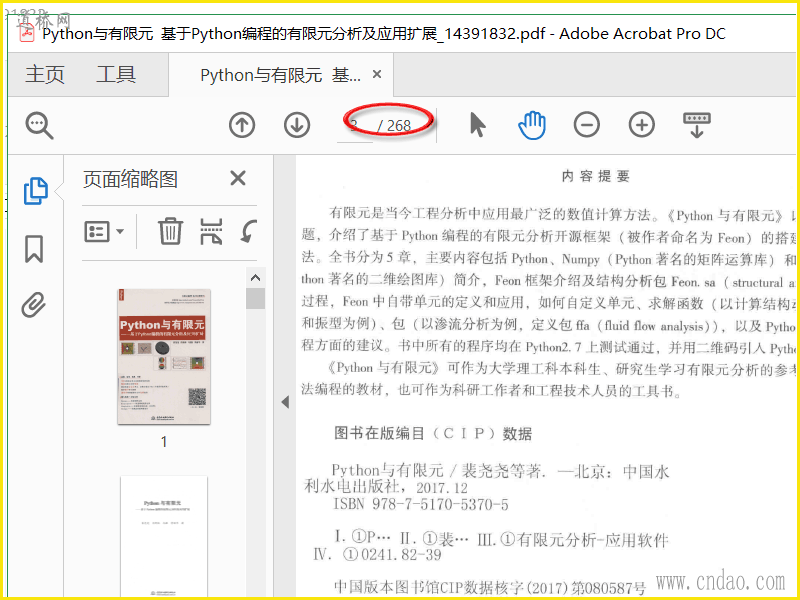Click the 图书在版编目（CIP）数据 heading

(433, 434)
